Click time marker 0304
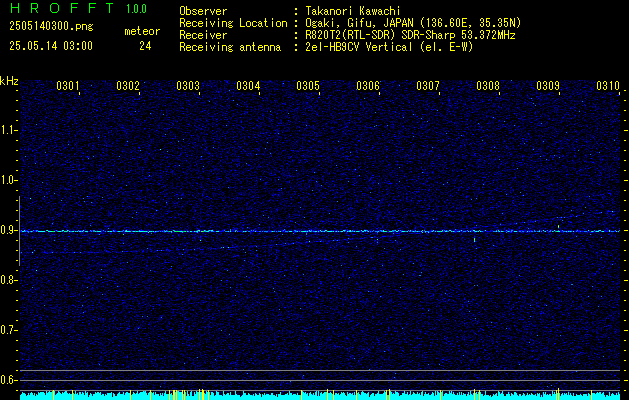 click(x=248, y=86)
